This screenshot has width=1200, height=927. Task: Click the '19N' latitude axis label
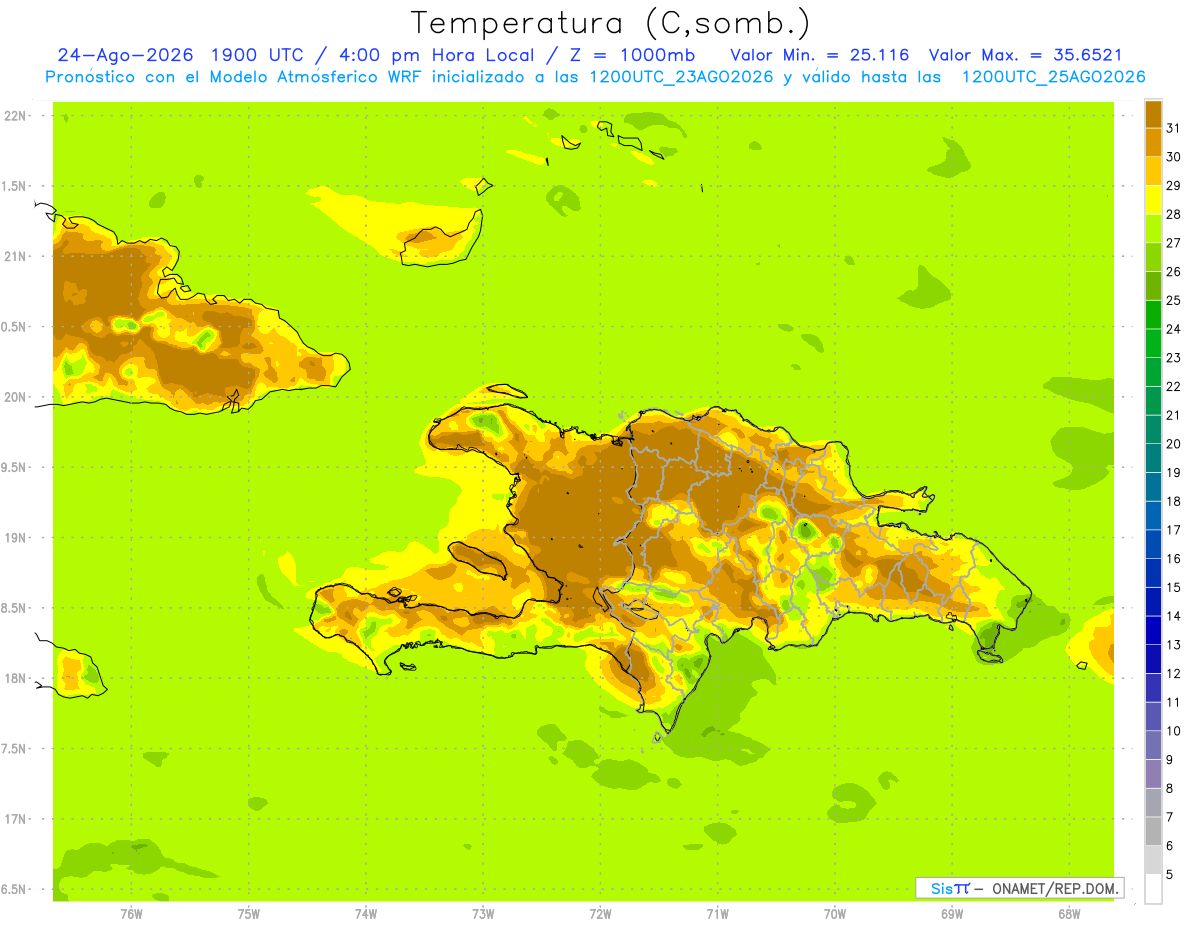click(16, 538)
